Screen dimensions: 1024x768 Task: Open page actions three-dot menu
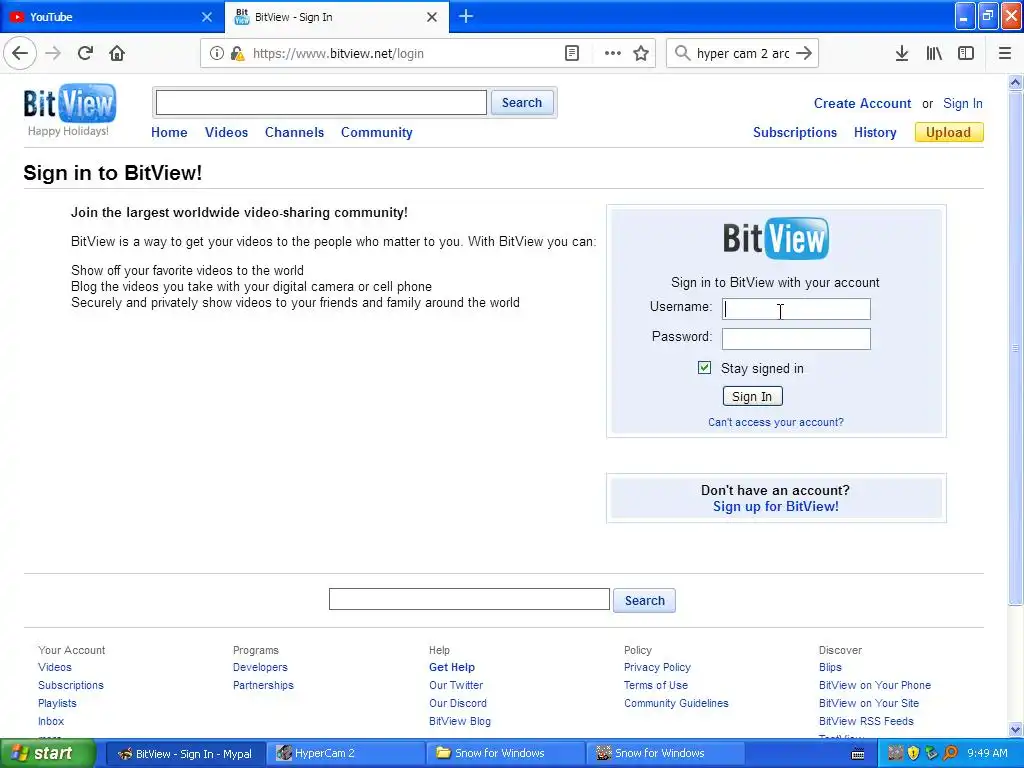click(613, 54)
